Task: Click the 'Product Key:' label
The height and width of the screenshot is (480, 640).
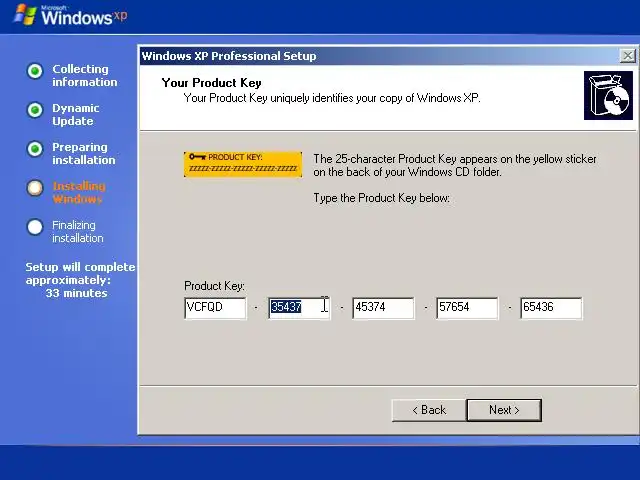Action: click(x=214, y=286)
